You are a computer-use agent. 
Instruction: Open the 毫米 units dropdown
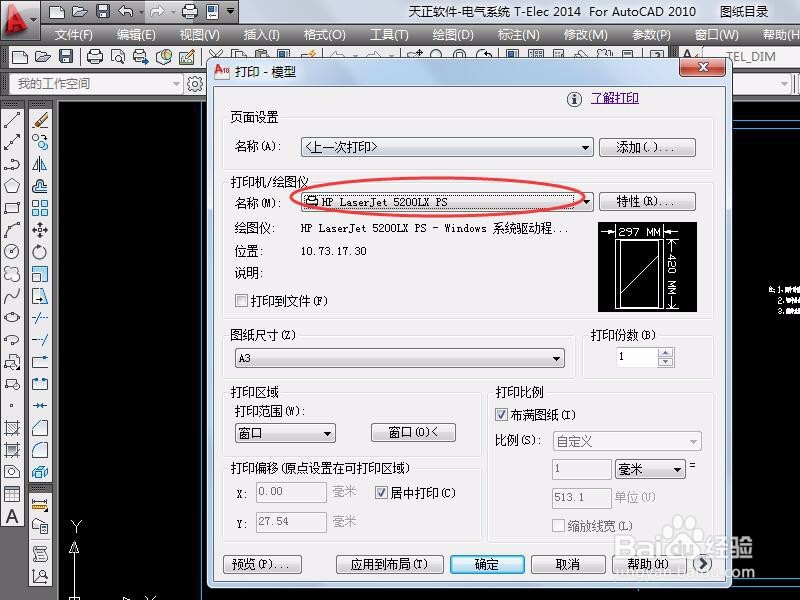650,469
